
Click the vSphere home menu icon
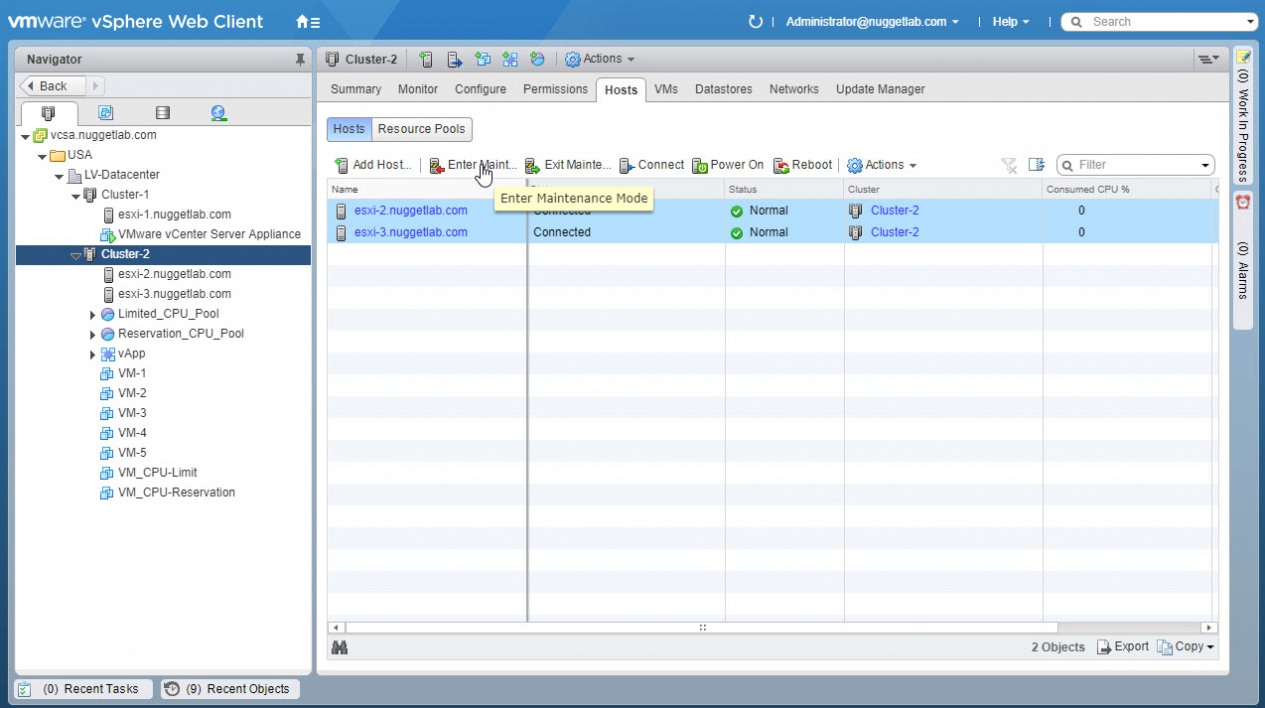(308, 22)
